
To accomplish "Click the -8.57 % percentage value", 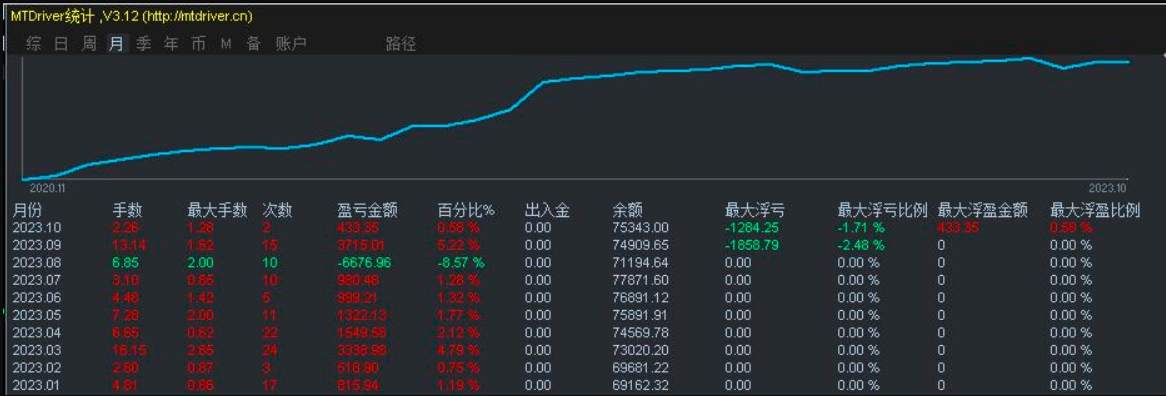I will (x=460, y=262).
